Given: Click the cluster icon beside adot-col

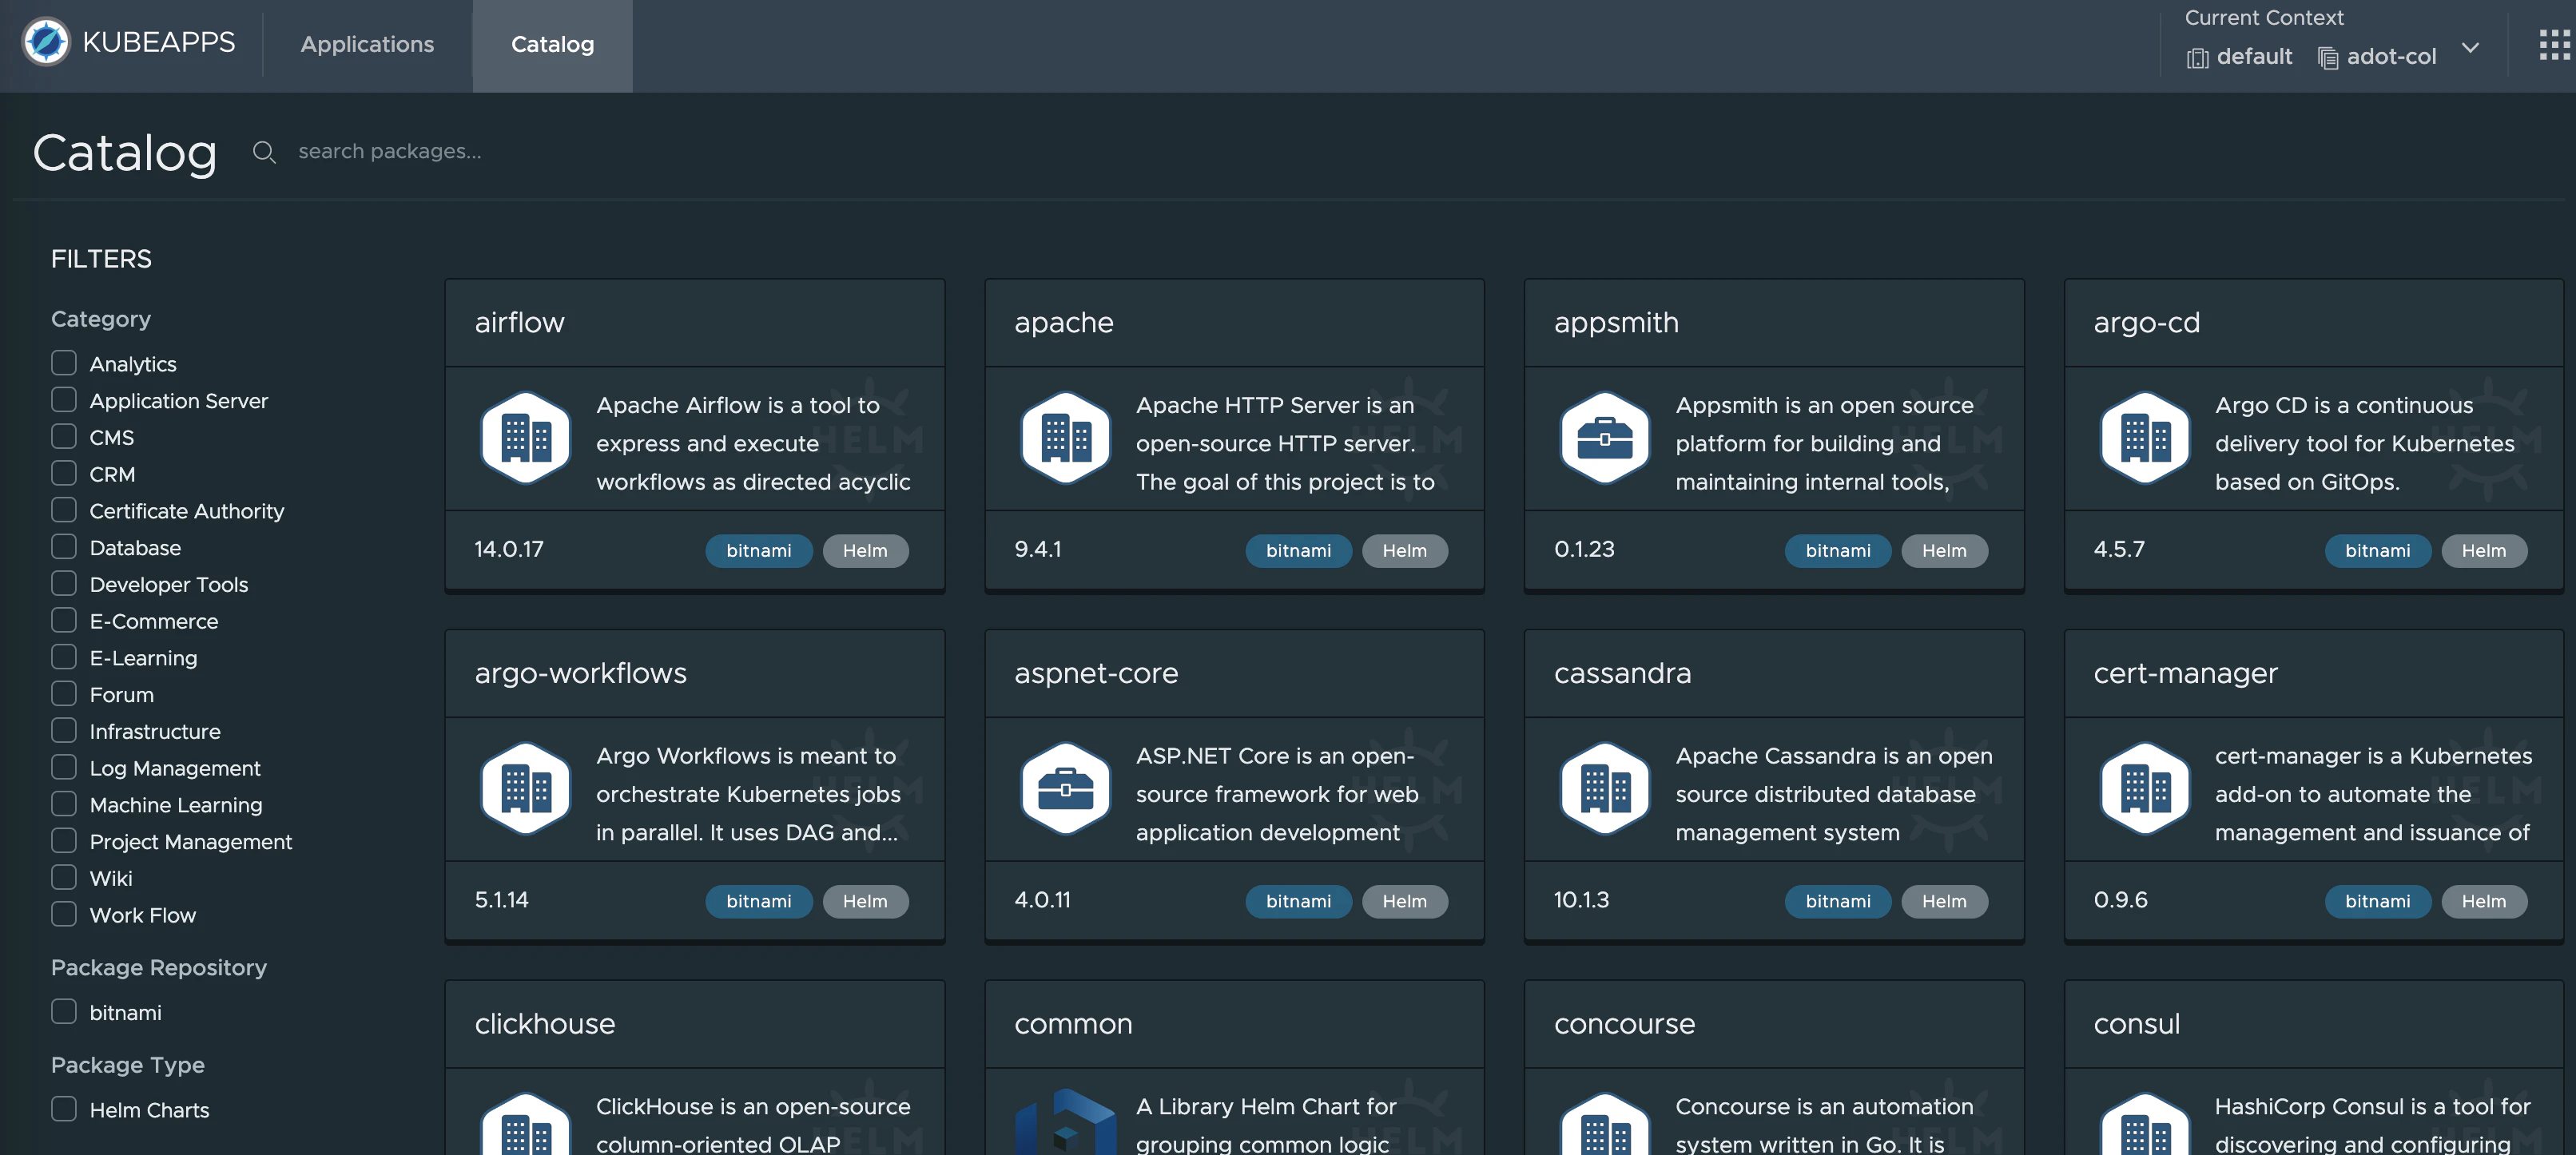Looking at the screenshot, I should (2328, 58).
